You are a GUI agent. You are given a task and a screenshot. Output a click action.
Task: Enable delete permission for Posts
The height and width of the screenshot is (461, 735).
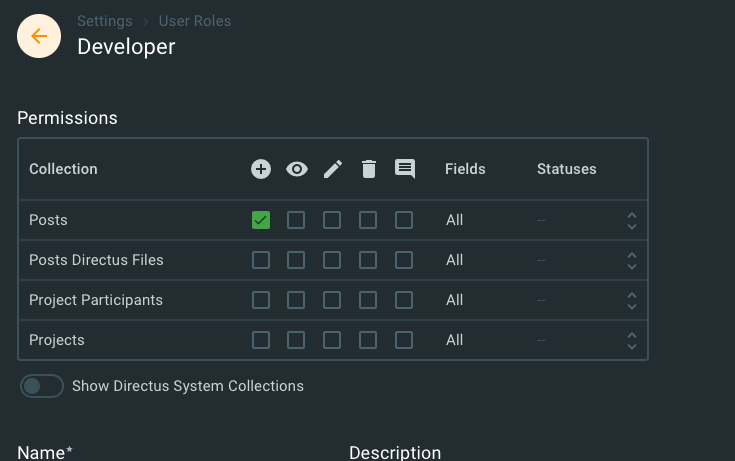point(368,220)
